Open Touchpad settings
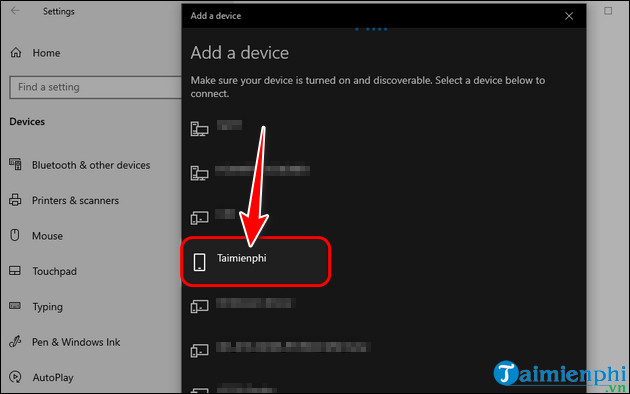 pyautogui.click(x=54, y=272)
